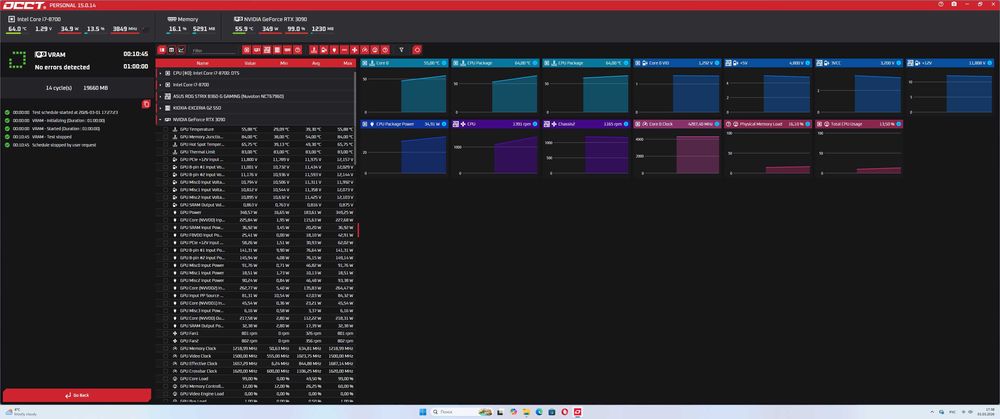Switch to graph-only monitoring view
Screen dimensions: 1000x419
[181, 49]
